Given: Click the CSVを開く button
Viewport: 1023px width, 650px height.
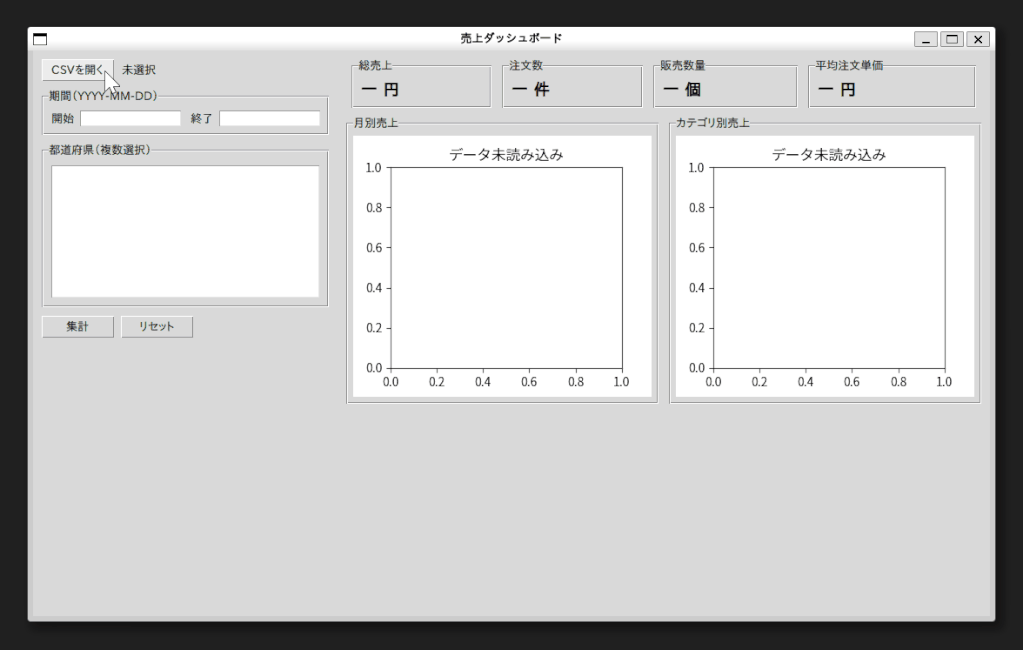Looking at the screenshot, I should [77, 70].
